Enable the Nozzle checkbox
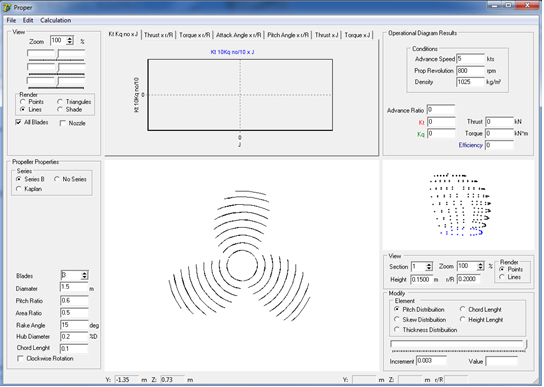 coord(63,123)
